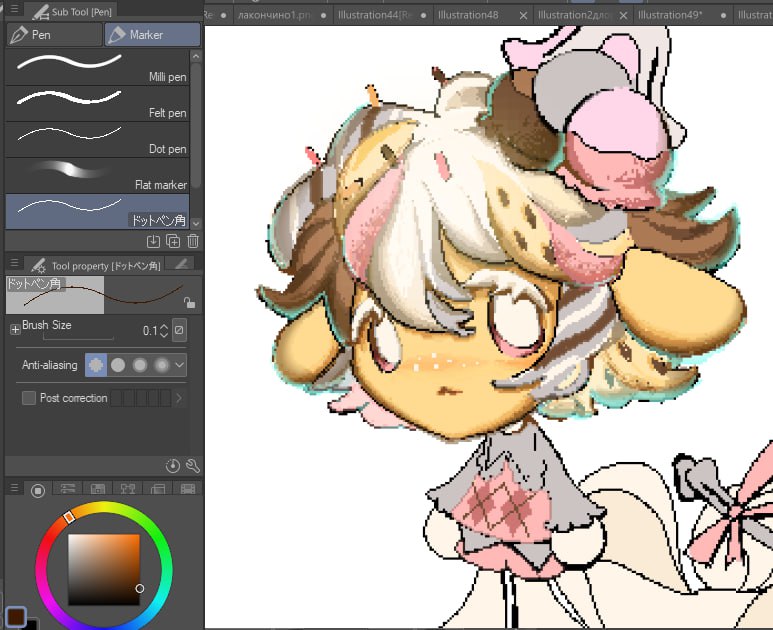This screenshot has width=773, height=630.
Task: Expand the Brush Size plus expander
Action: [15, 329]
